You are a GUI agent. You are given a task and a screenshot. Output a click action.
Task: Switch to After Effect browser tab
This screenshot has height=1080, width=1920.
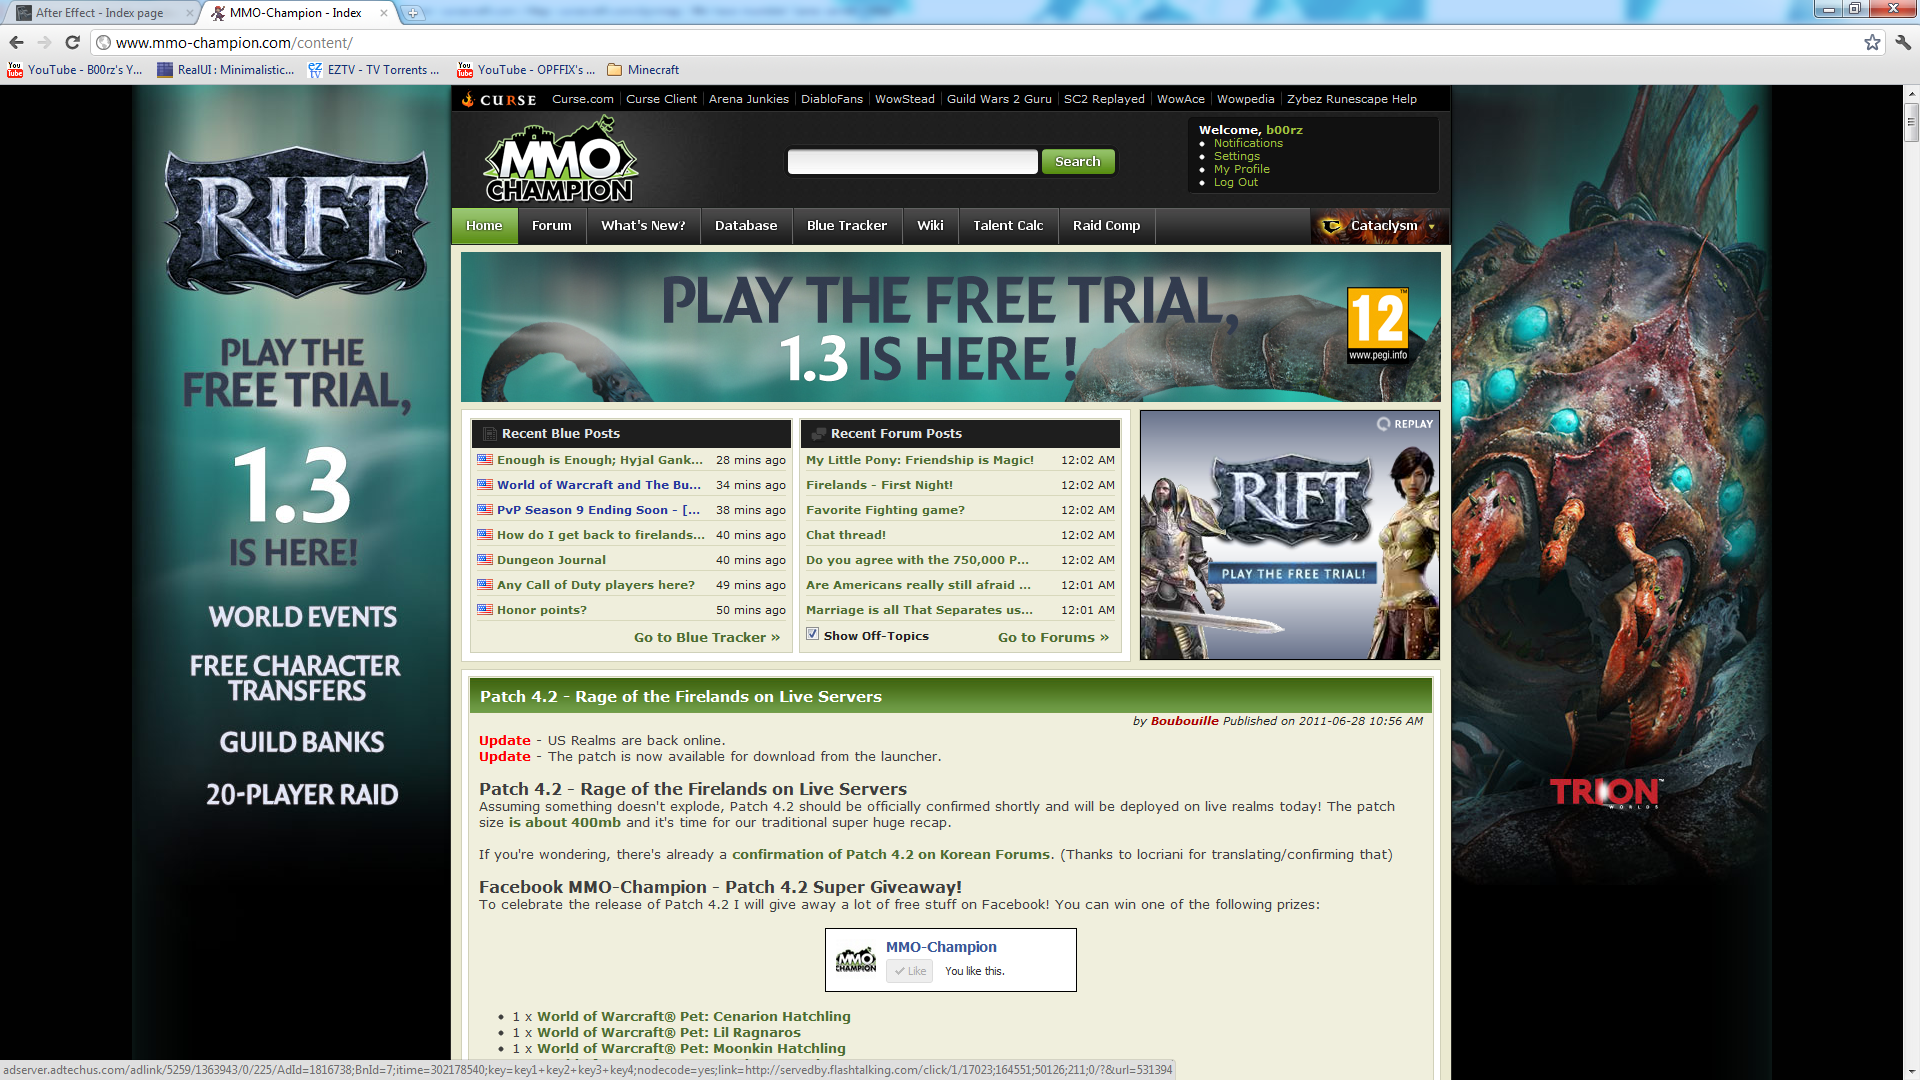[x=100, y=13]
